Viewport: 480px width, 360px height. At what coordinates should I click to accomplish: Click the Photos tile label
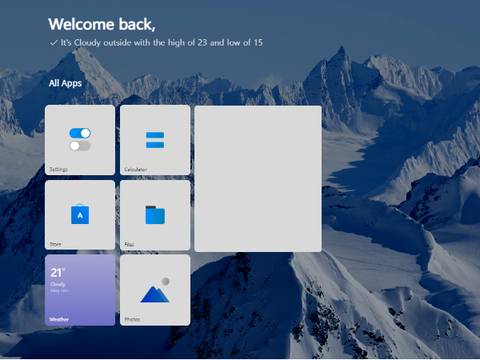[132, 319]
